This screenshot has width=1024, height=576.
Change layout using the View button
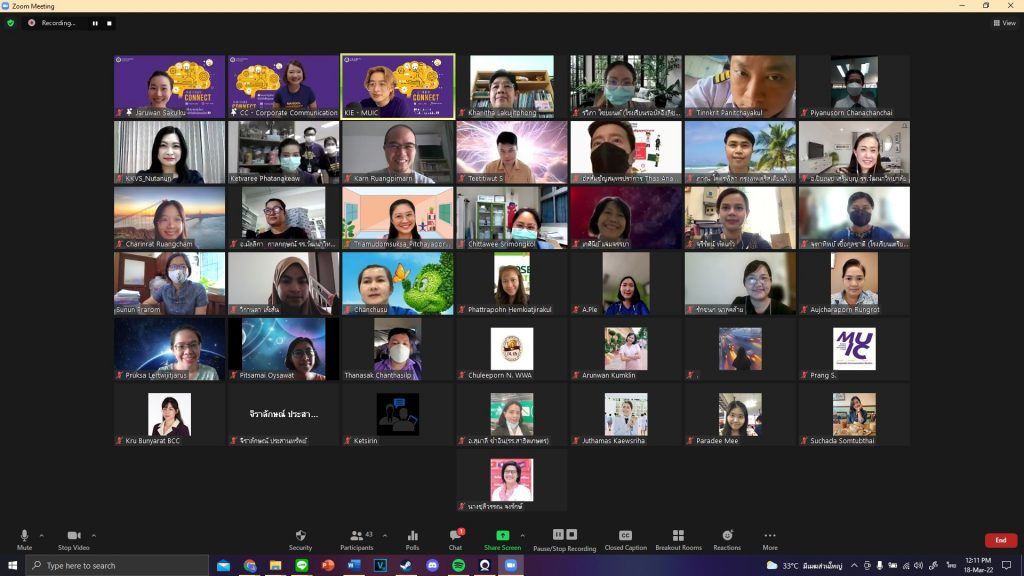pos(1003,23)
